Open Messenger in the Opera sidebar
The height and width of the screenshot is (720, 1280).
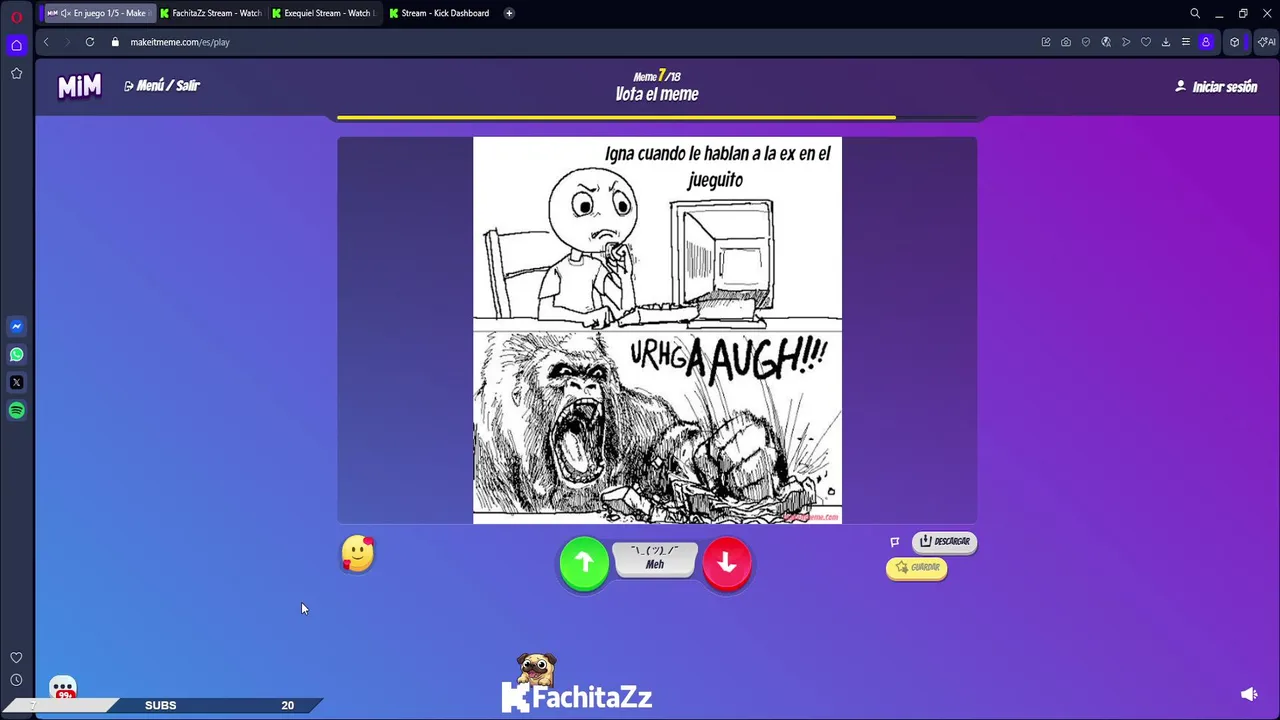[x=16, y=326]
